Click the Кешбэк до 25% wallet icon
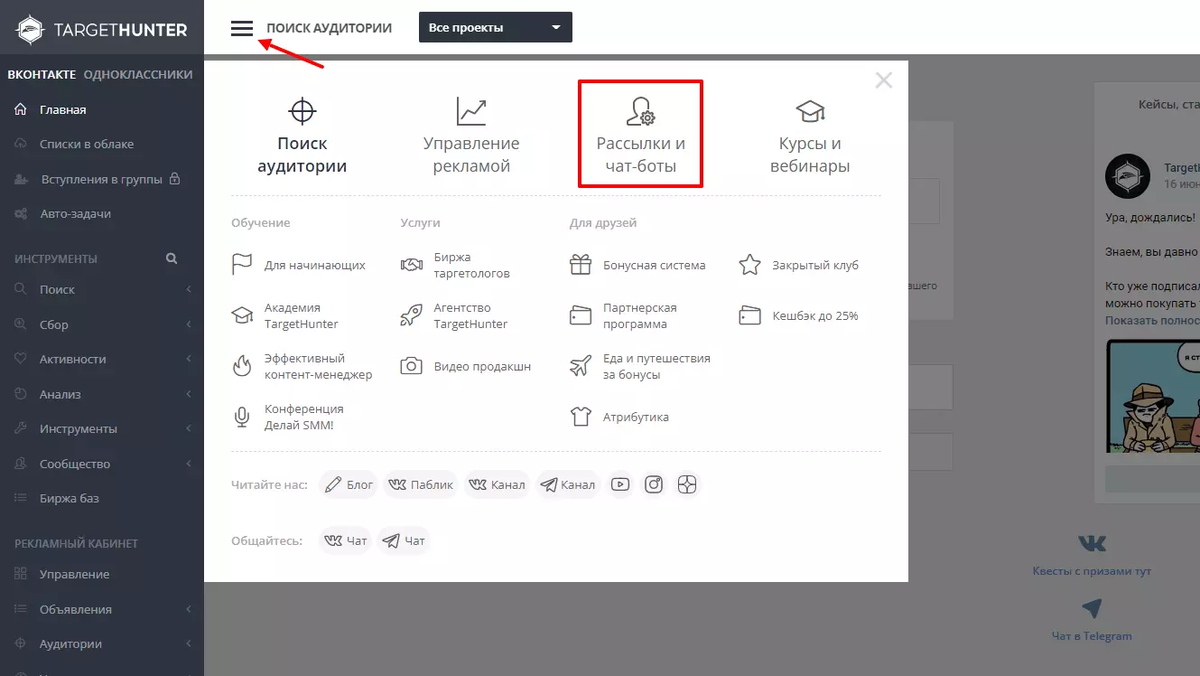Viewport: 1200px width, 676px height. click(x=750, y=316)
